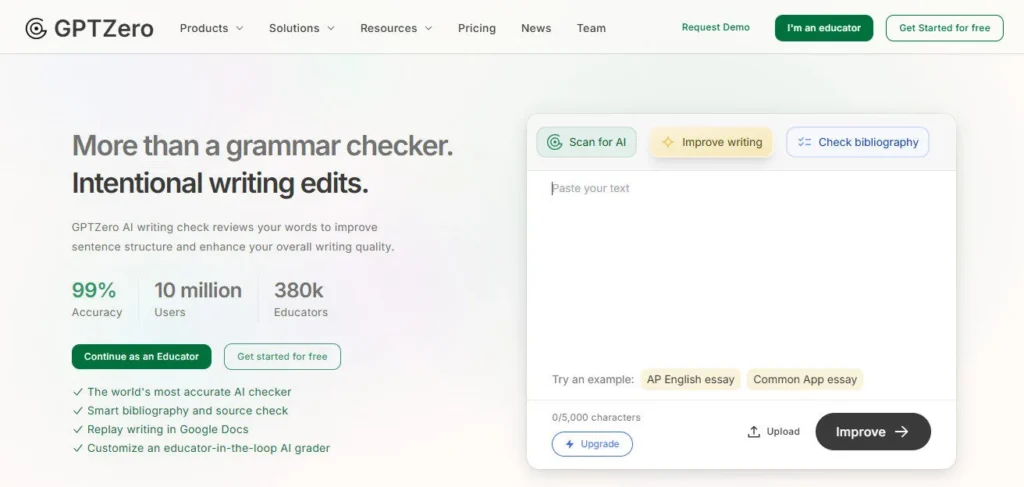Click the Request Demo link
The height and width of the screenshot is (487, 1024).
716,27
